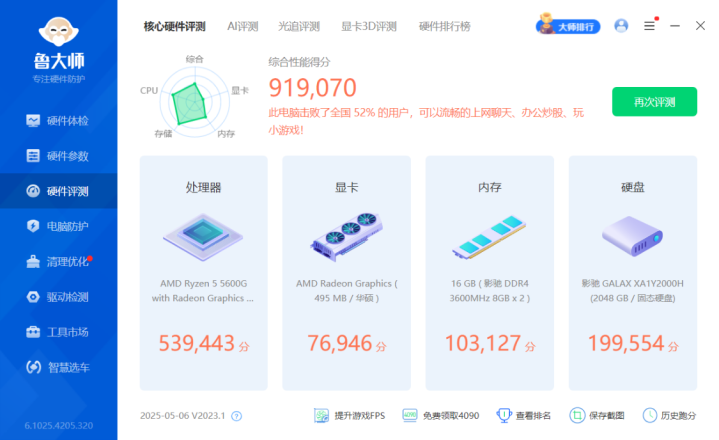This screenshot has width=719, height=440.
Task: Open 驱动检测 in sidebar
Action: tap(58, 297)
